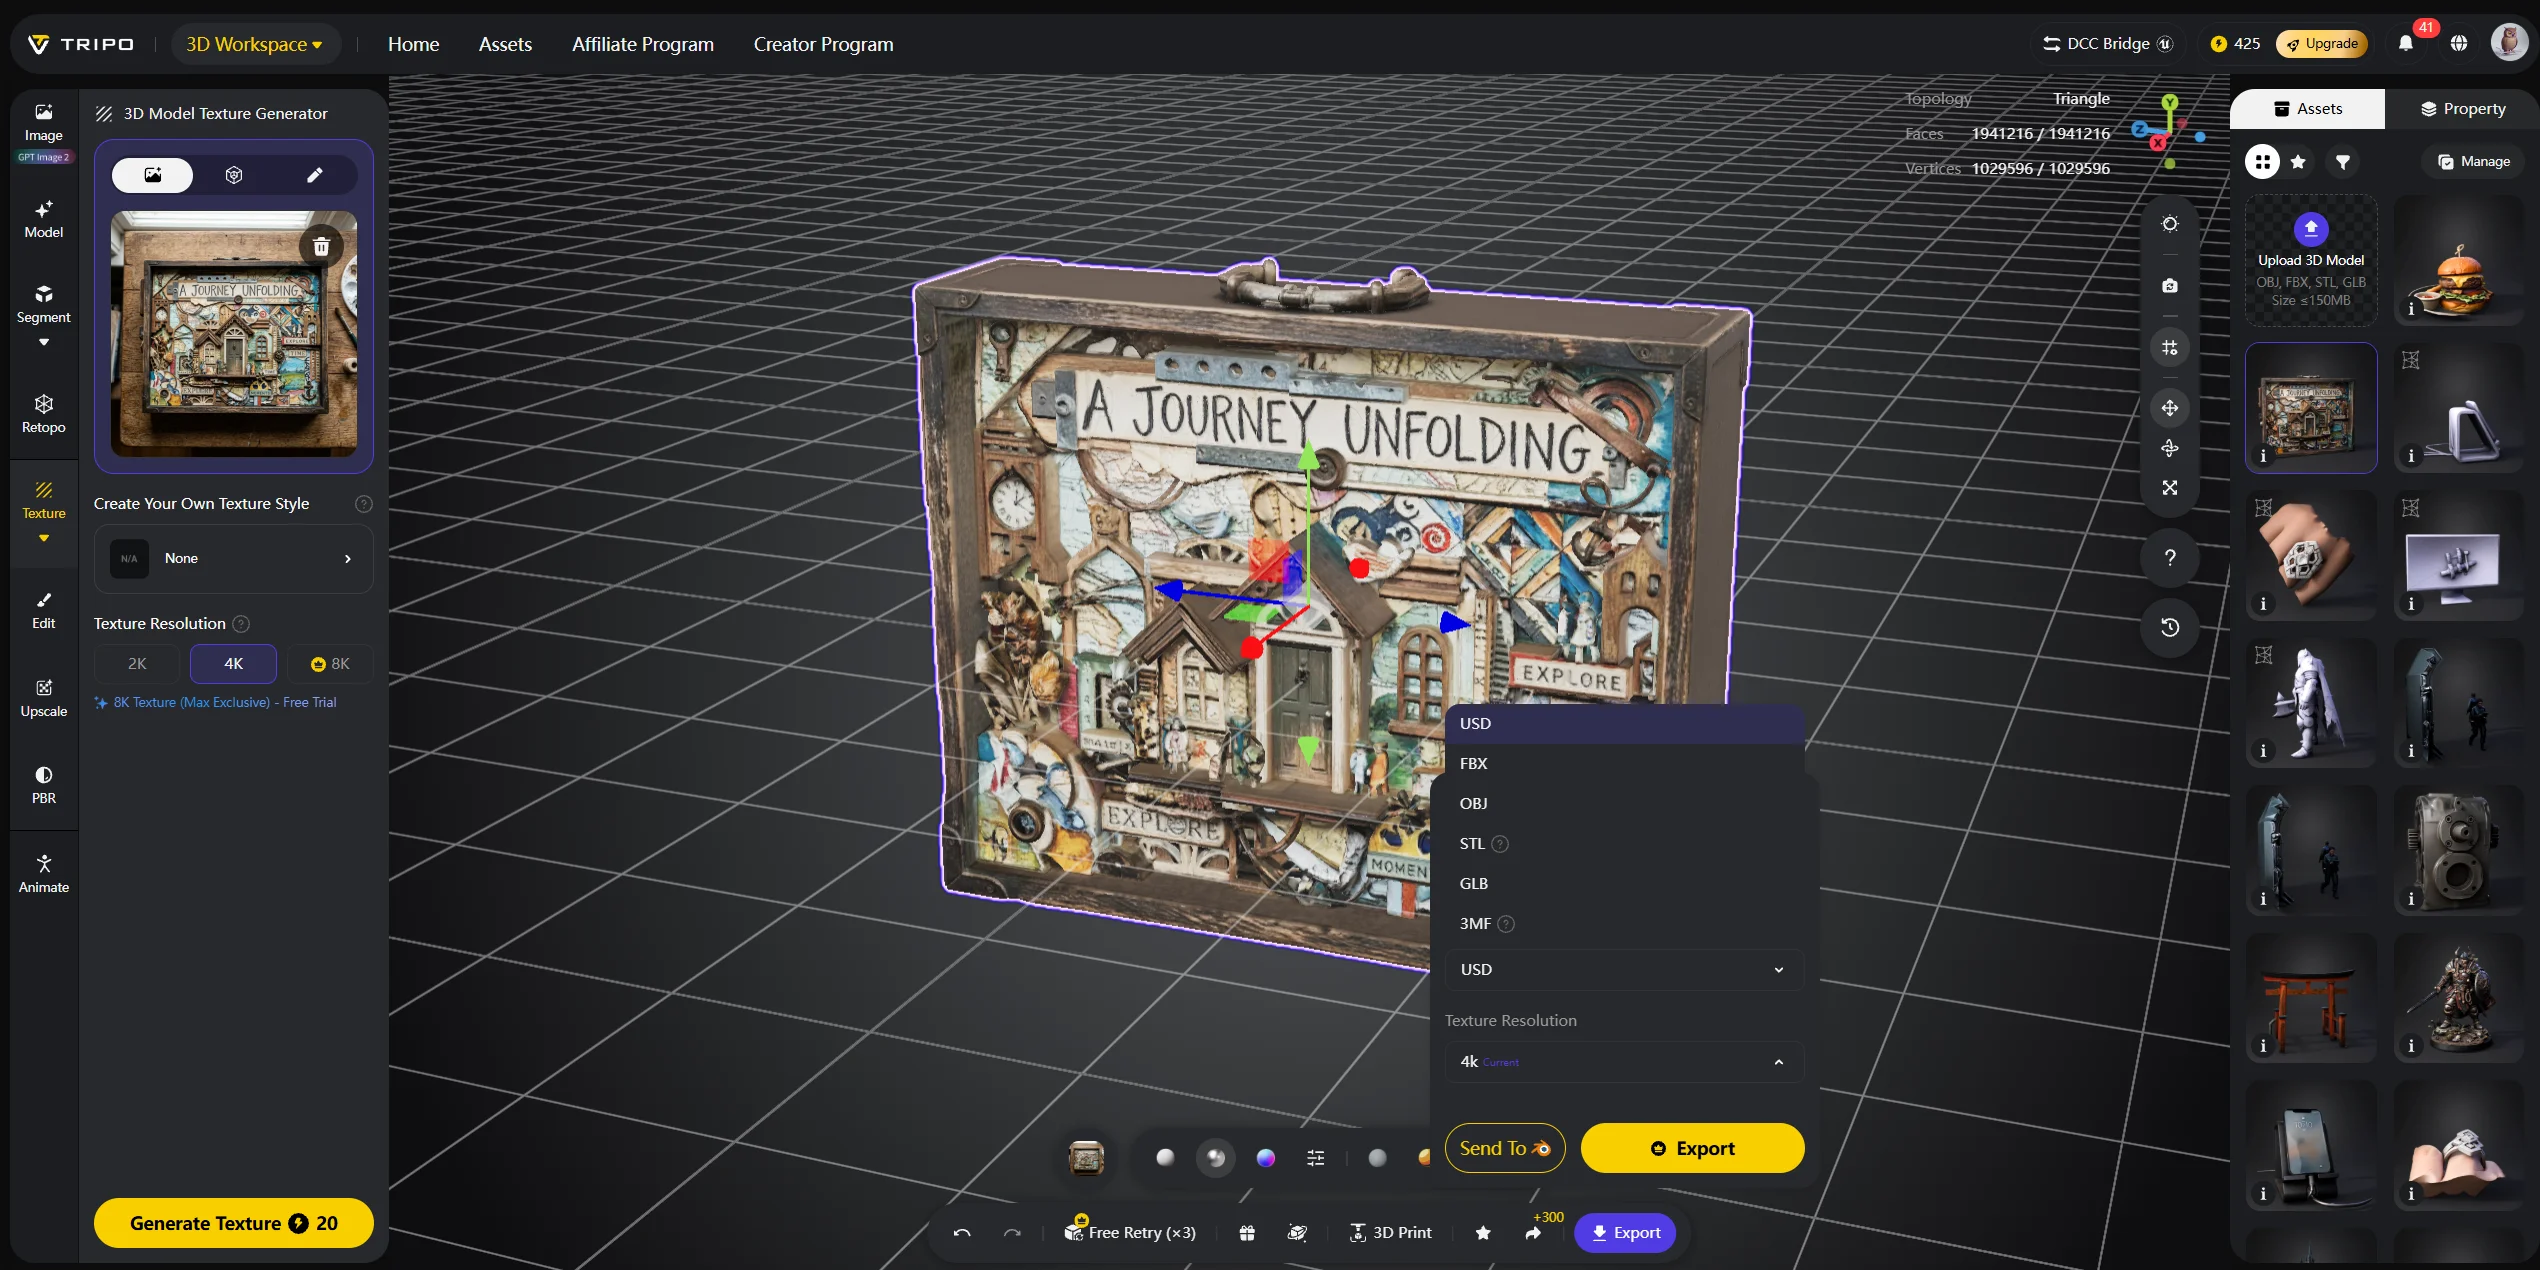Select the Edit tool with brush icon
Viewport: 2540px width, 1270px height.
point(44,610)
